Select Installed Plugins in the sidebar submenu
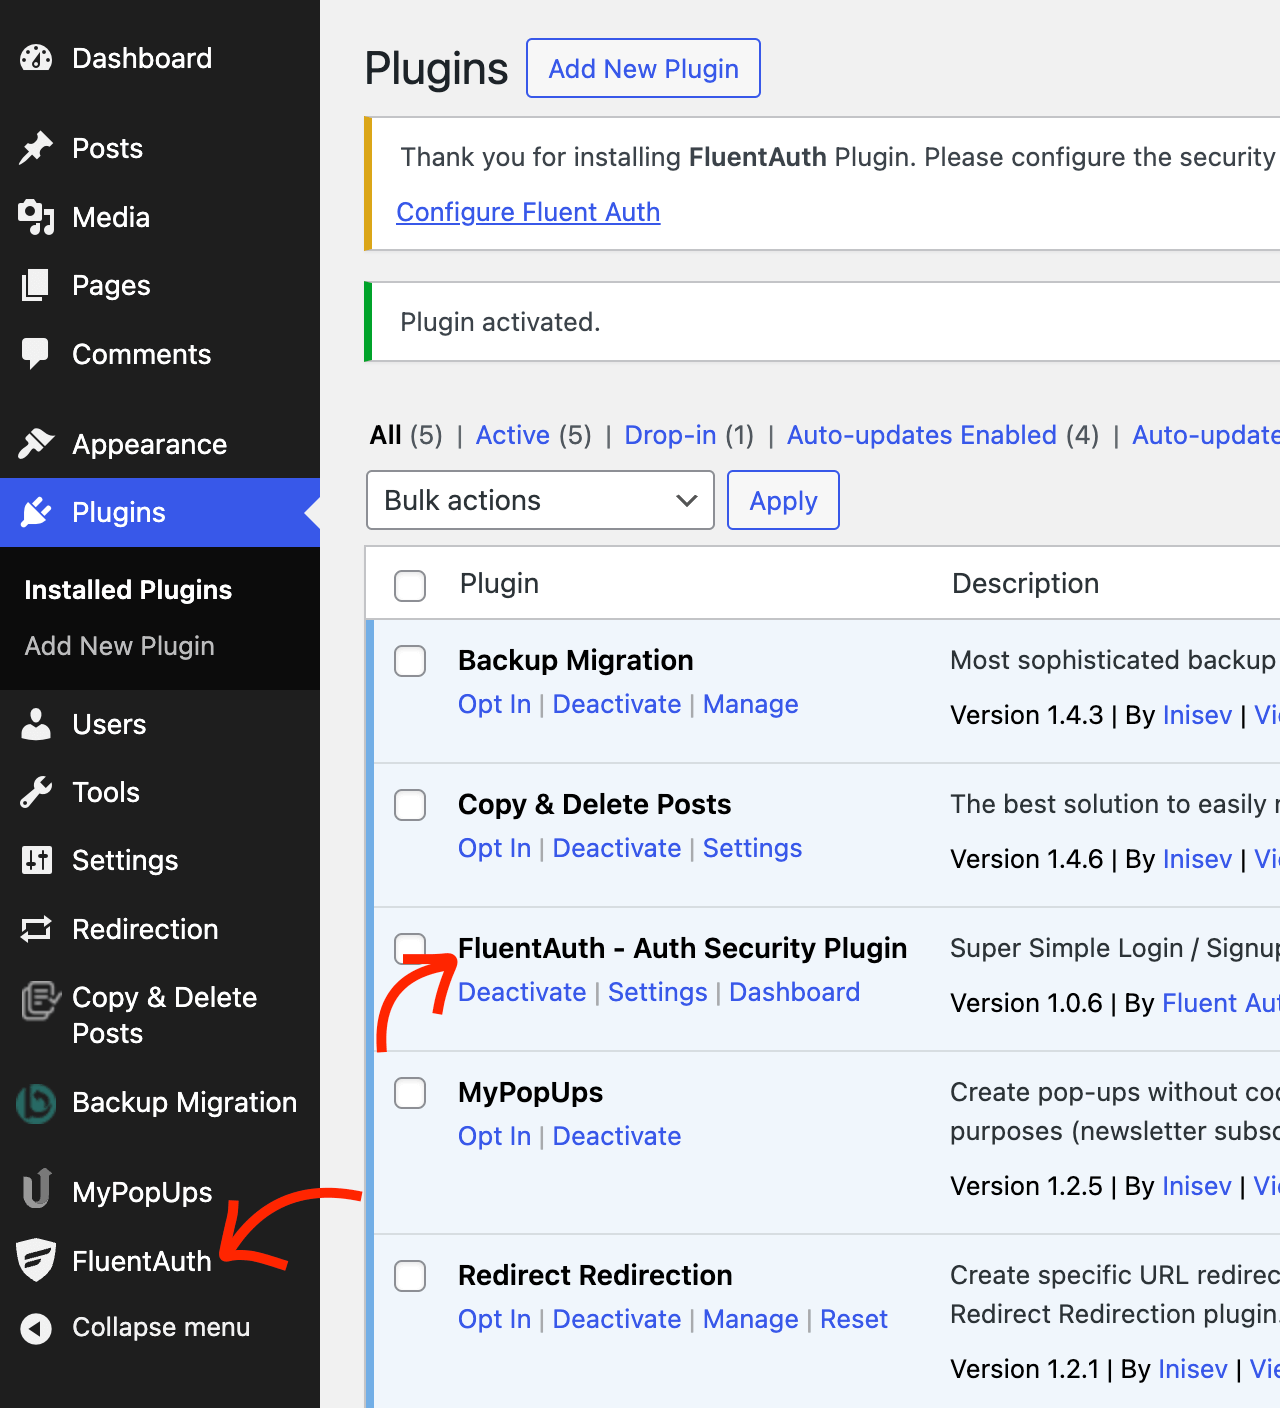 127,589
